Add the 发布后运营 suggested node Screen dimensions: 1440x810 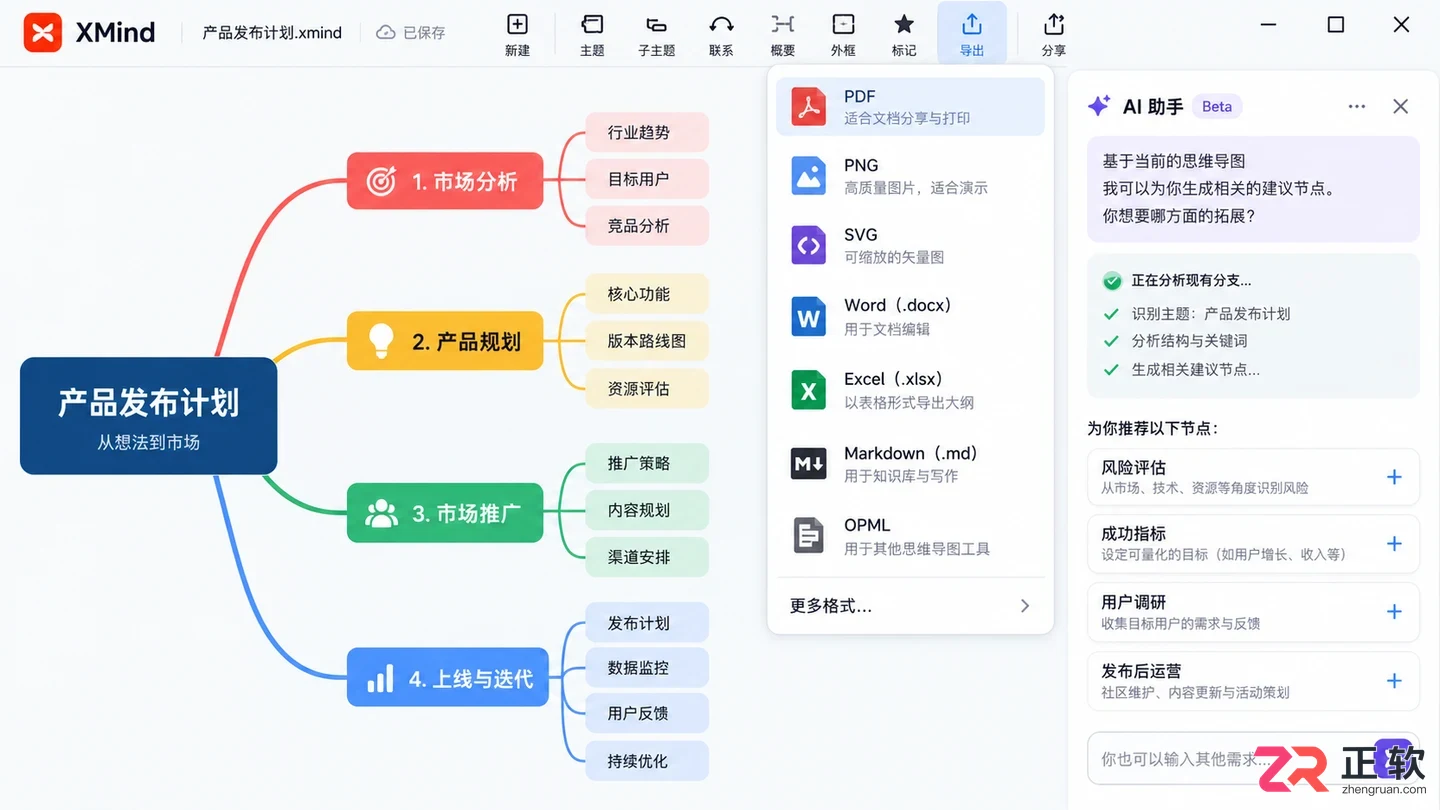click(1394, 681)
